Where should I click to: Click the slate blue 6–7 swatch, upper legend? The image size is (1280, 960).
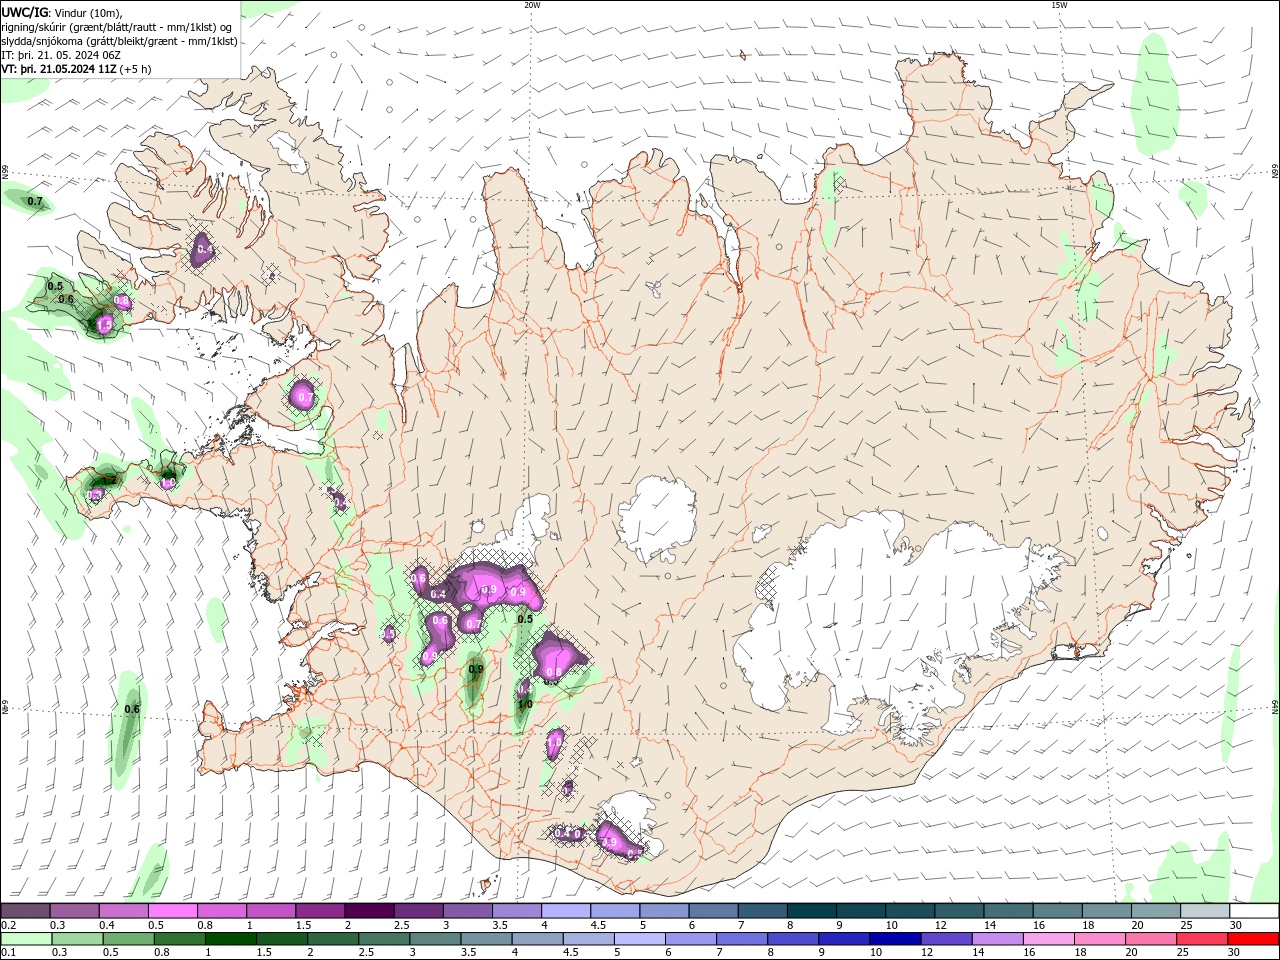713,911
